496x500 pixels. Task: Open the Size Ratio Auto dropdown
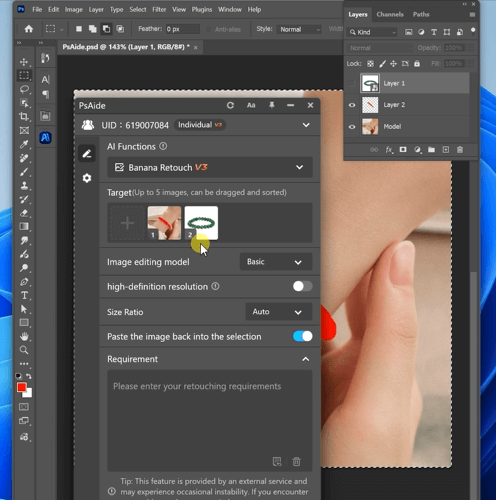click(279, 312)
